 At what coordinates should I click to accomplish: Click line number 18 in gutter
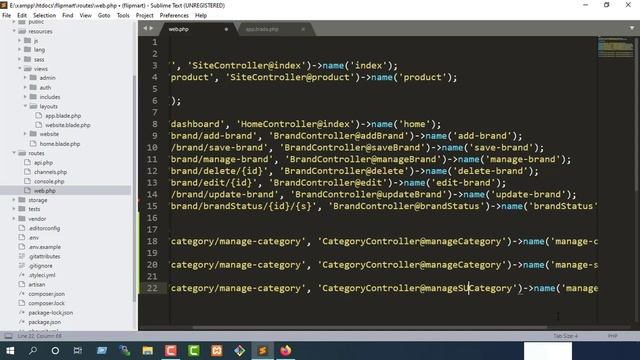(152, 241)
